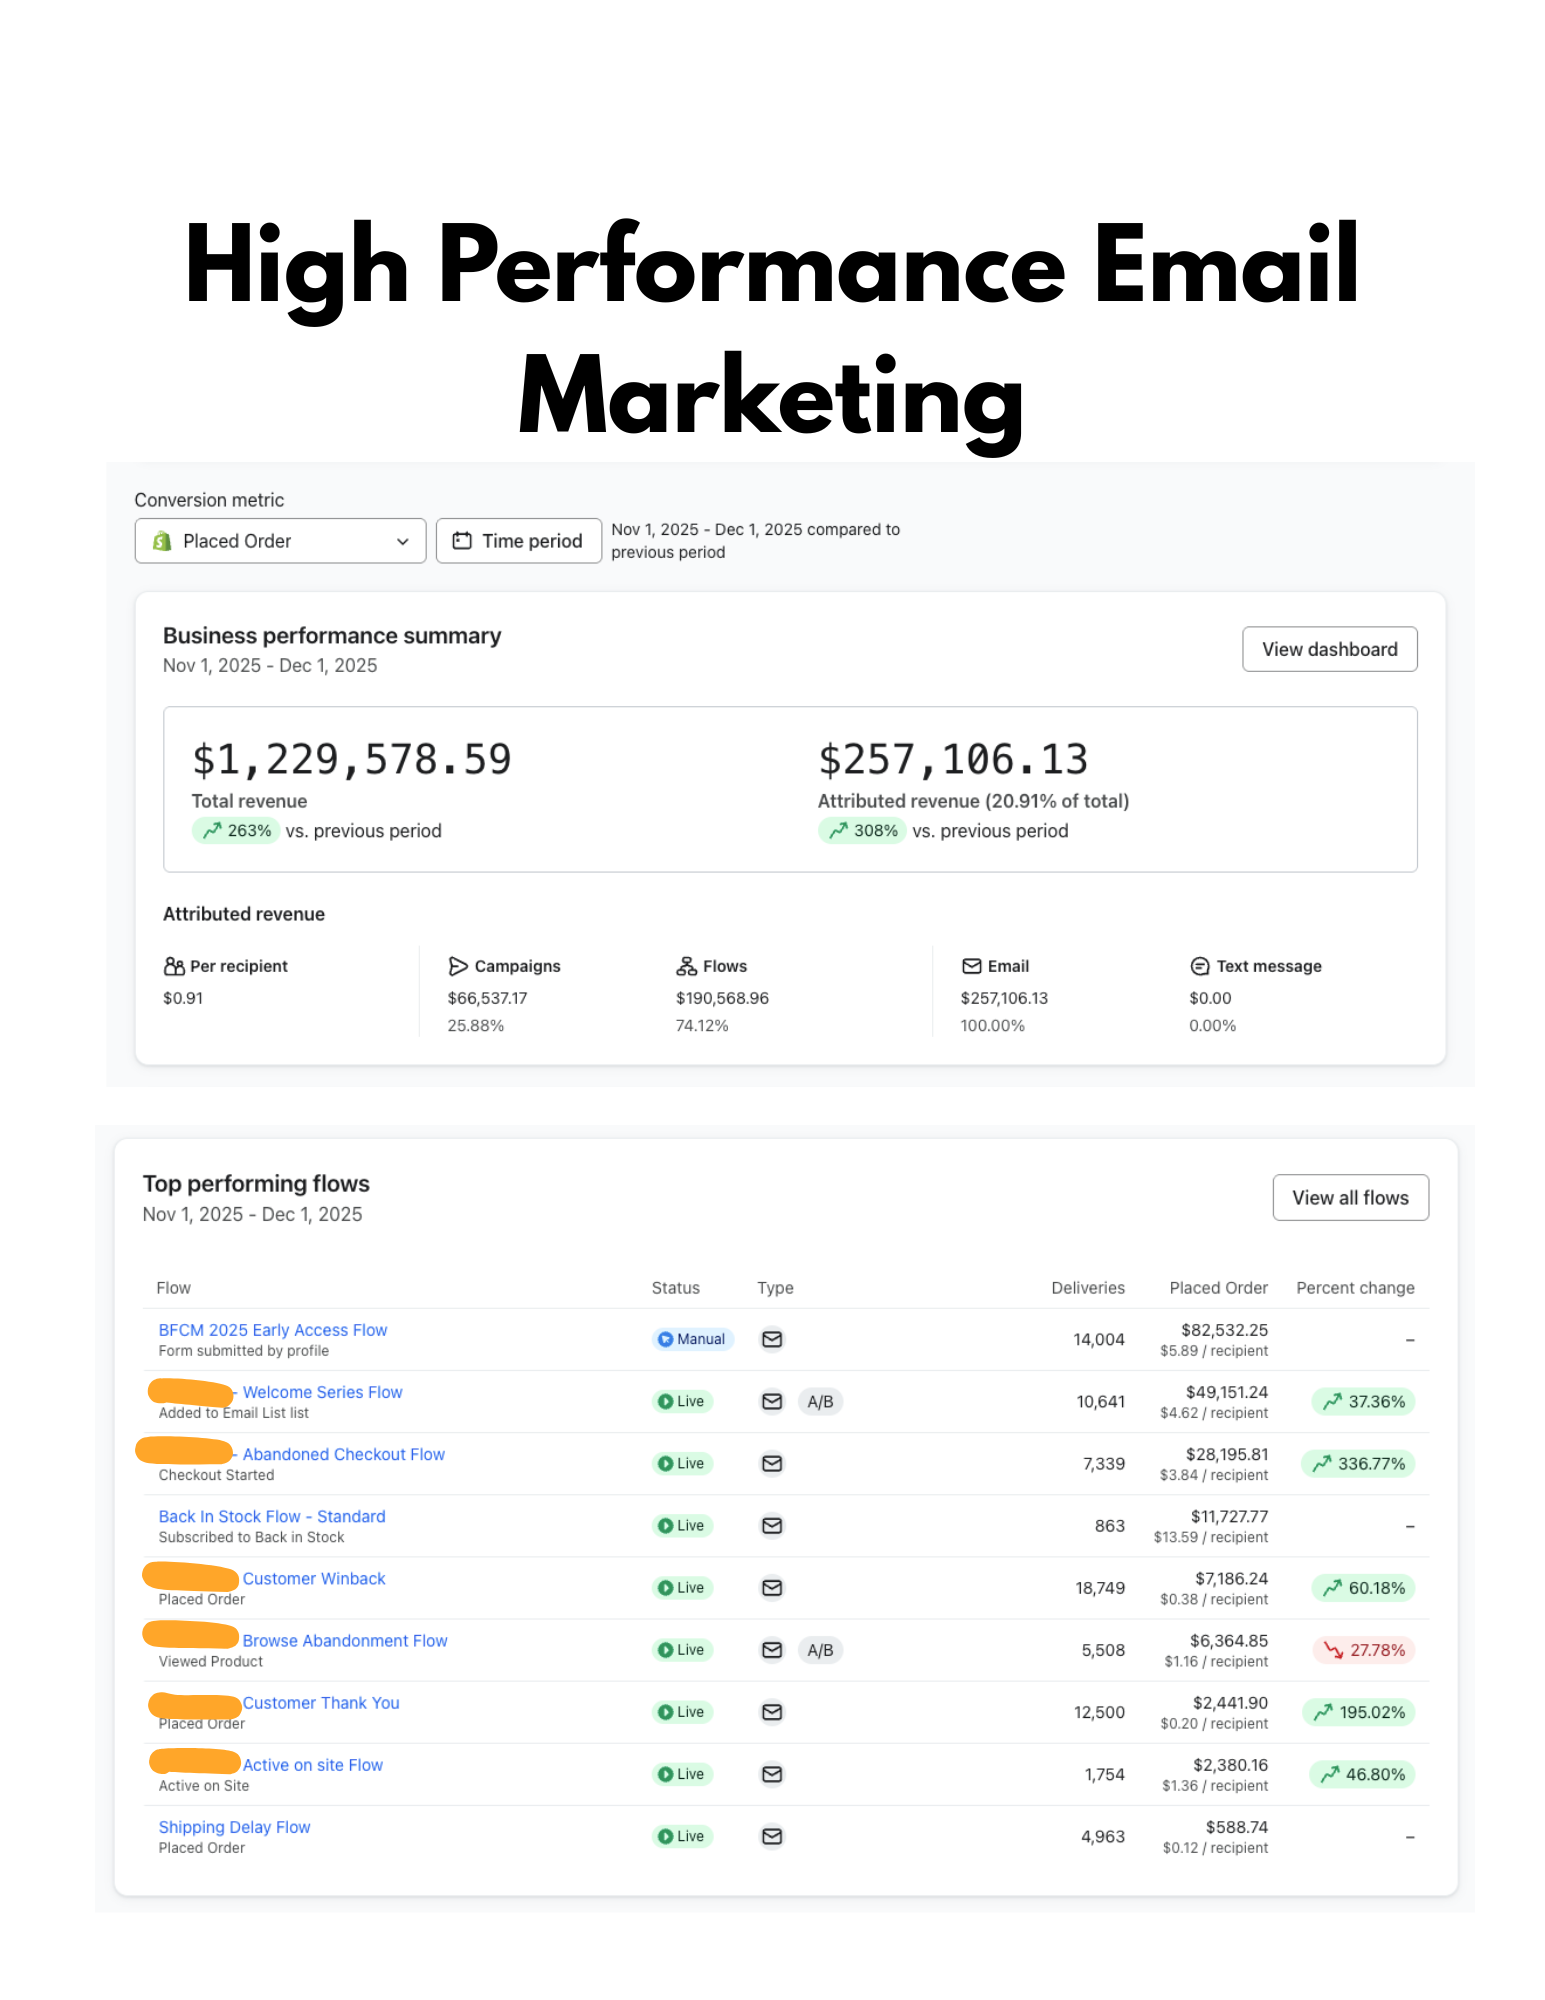This screenshot has width=1545, height=2000.
Task: Click the Shipping Delay Flow link
Action: pyautogui.click(x=234, y=1827)
